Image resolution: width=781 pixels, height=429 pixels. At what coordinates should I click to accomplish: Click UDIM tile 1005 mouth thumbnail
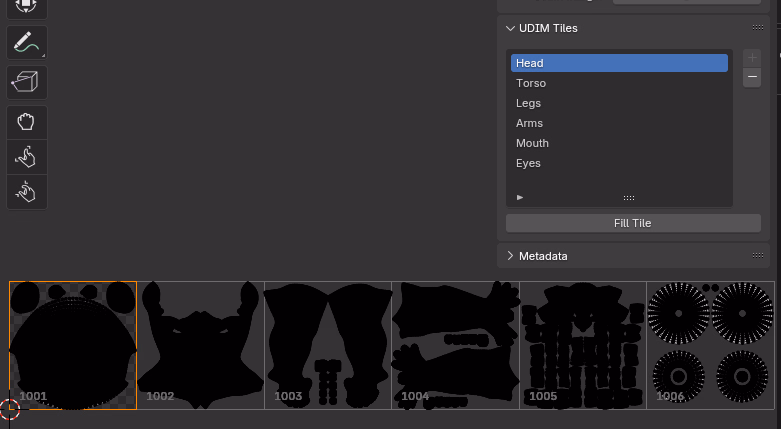(583, 345)
